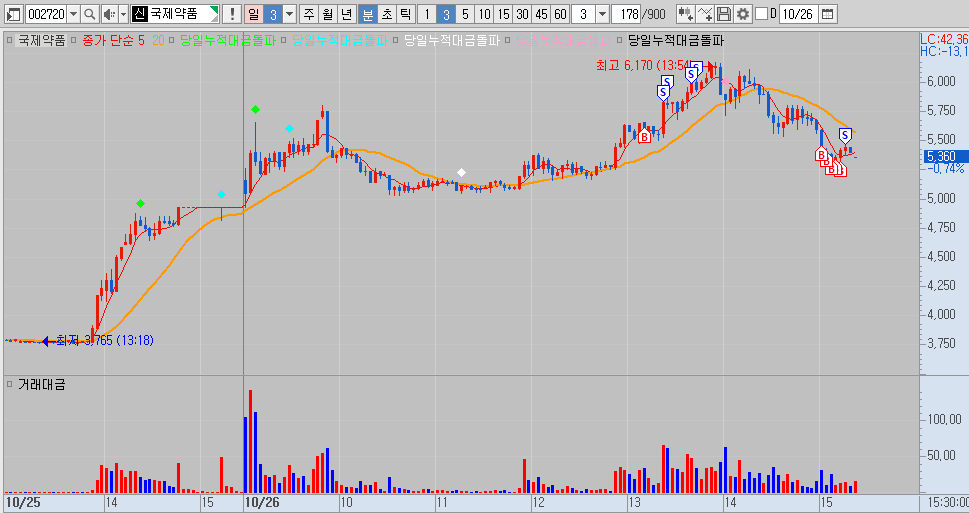Screen dimensions: 969x513
Task: Click the custom interval field showing 3
Action: tap(583, 14)
